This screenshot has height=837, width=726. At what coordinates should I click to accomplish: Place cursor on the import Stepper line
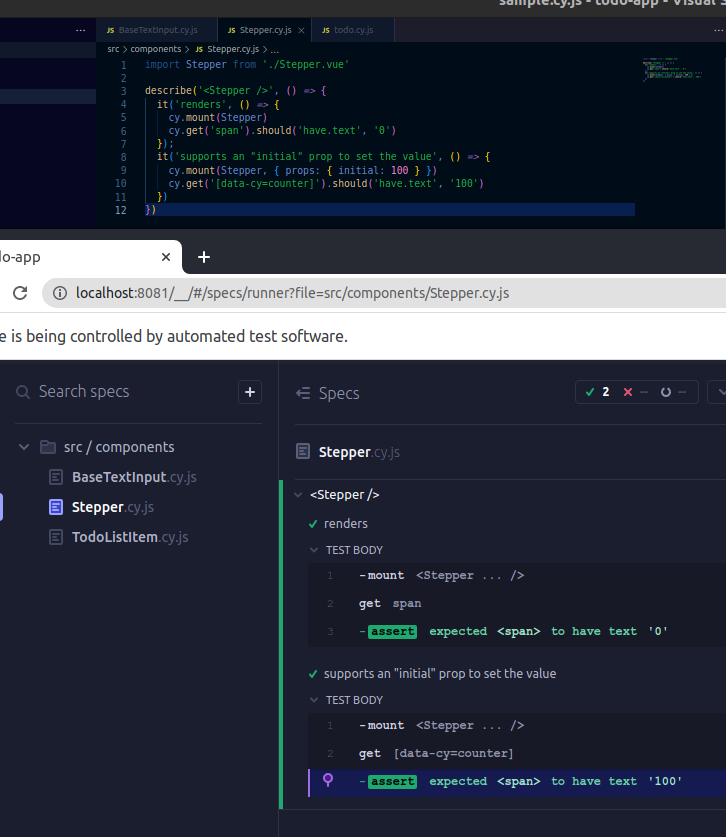247,65
